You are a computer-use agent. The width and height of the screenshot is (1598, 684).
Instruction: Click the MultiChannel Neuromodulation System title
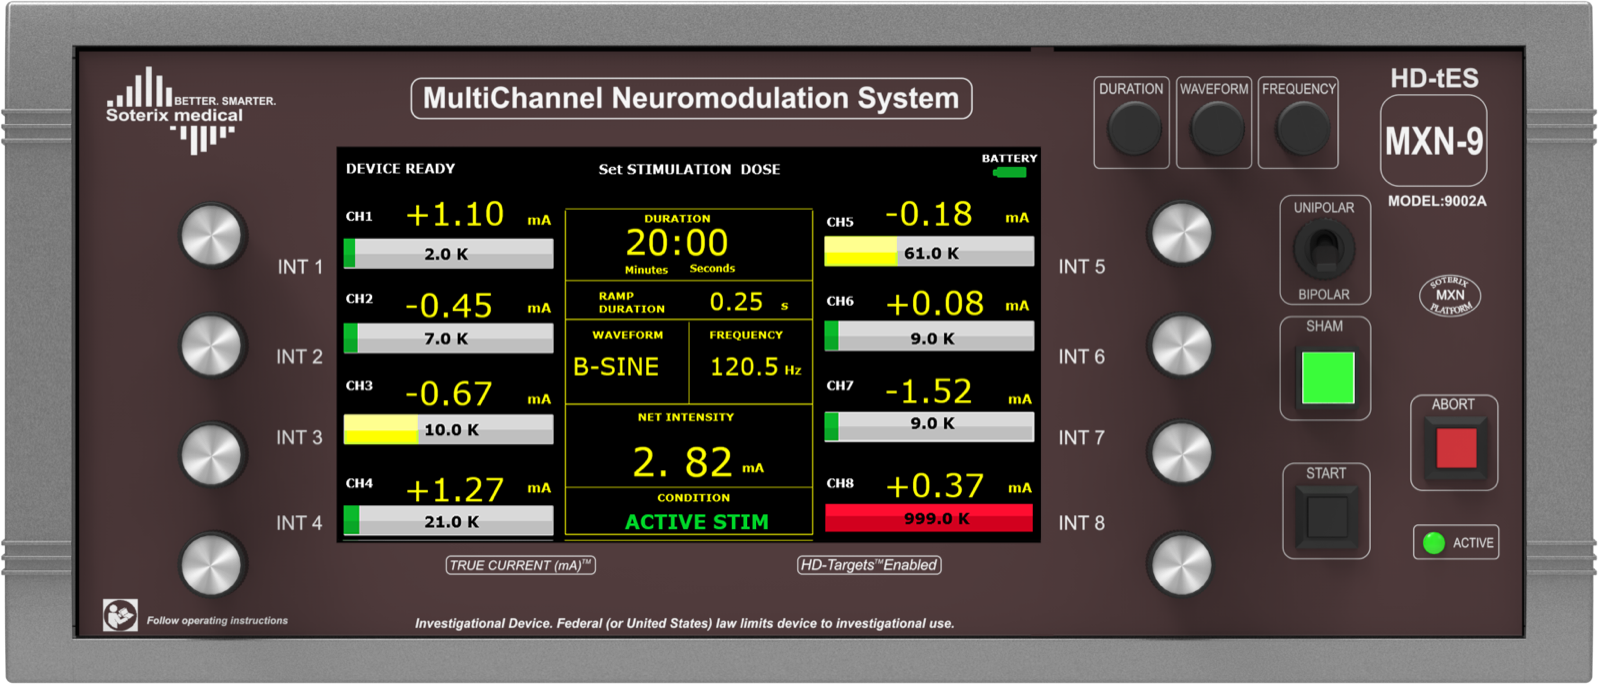pos(691,98)
